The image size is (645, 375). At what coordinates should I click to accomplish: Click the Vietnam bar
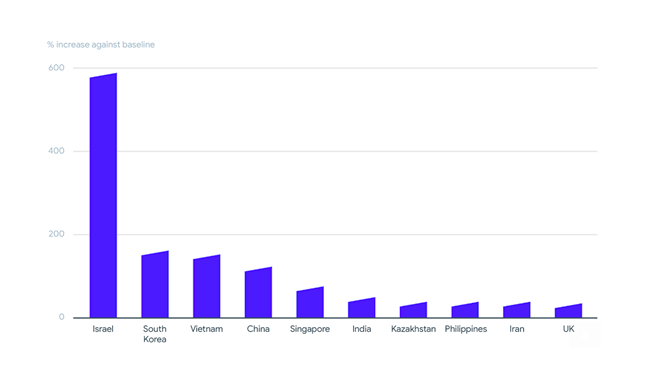(206, 287)
